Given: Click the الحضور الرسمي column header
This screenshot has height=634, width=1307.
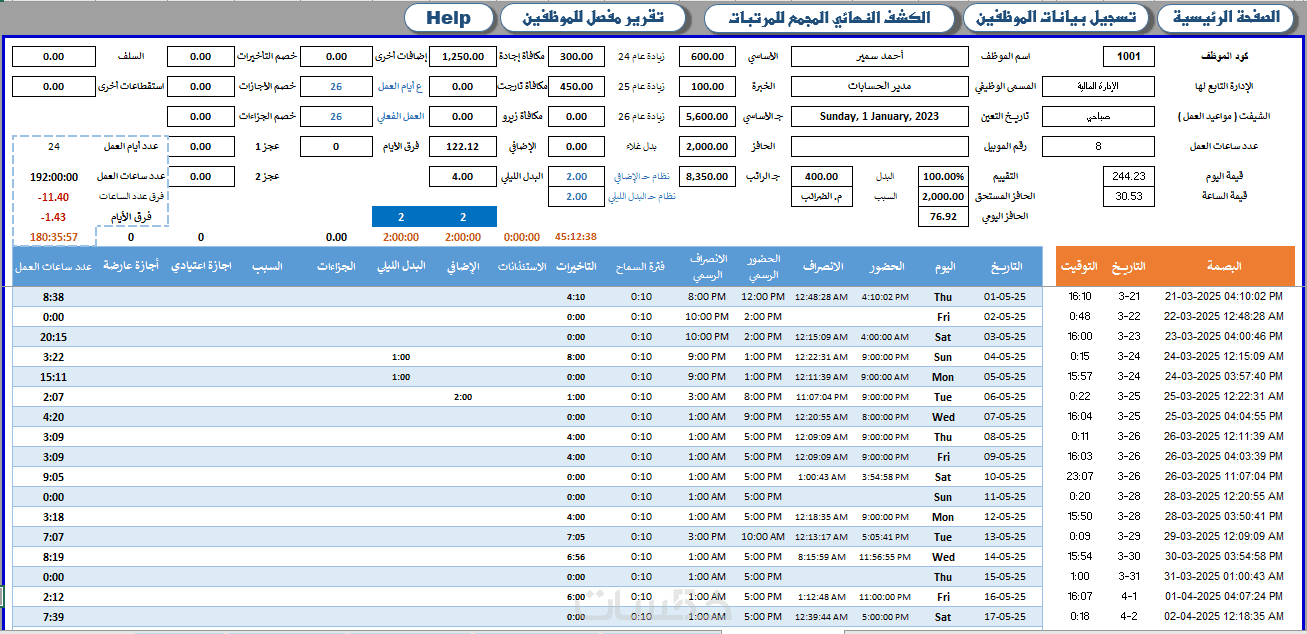Looking at the screenshot, I should pos(764,266).
